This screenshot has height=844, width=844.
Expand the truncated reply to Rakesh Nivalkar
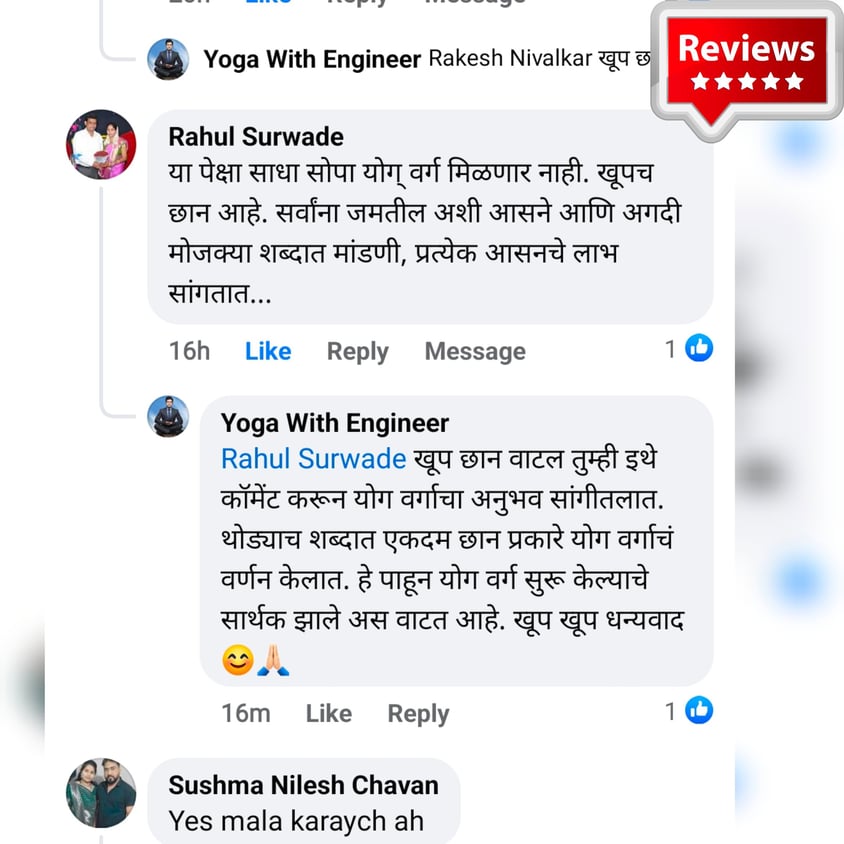(538, 58)
